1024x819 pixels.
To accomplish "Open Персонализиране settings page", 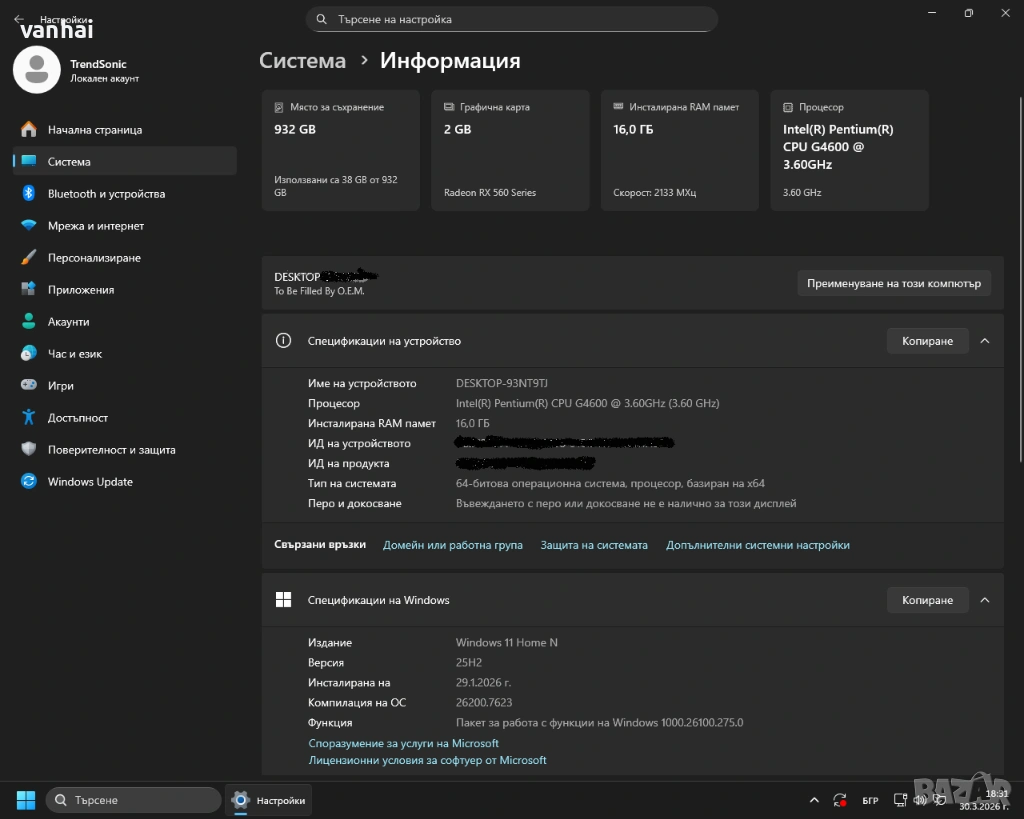I will click(x=94, y=258).
